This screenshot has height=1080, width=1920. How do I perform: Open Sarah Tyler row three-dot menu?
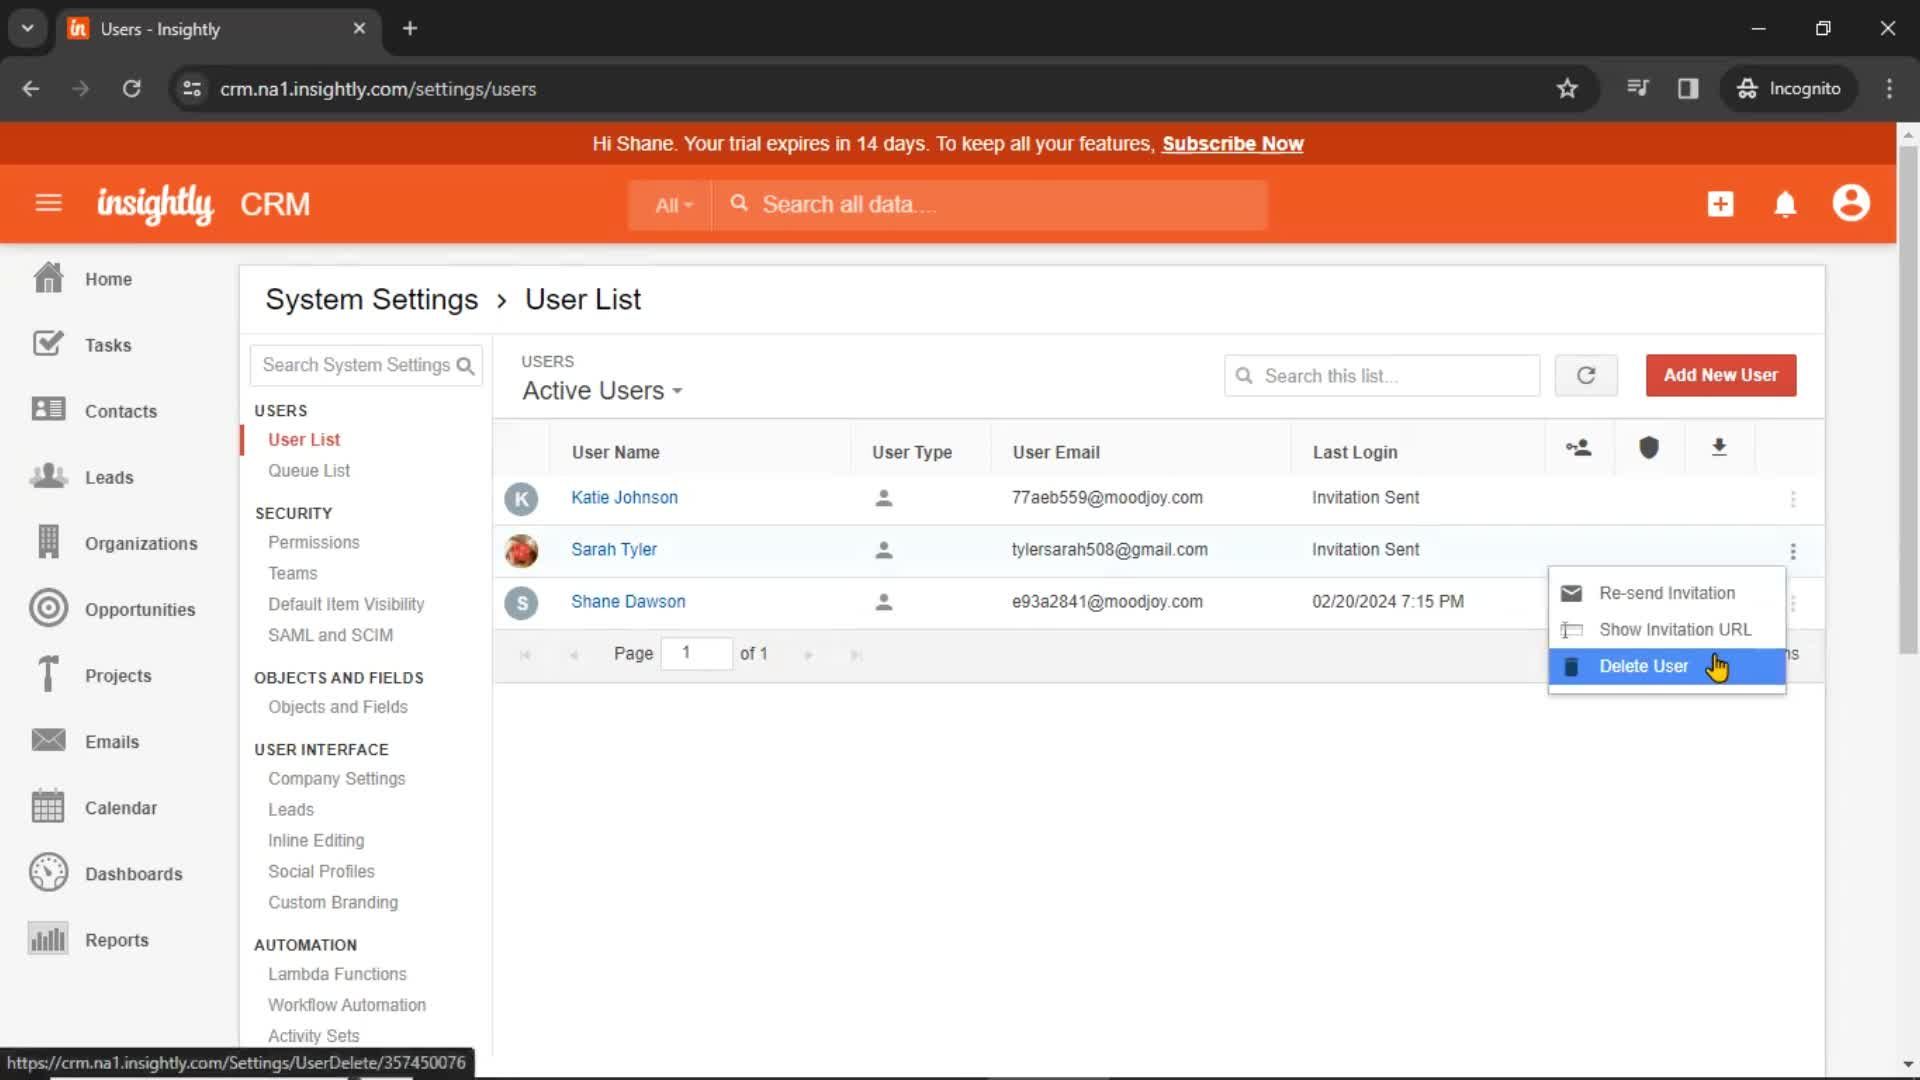(x=1793, y=551)
